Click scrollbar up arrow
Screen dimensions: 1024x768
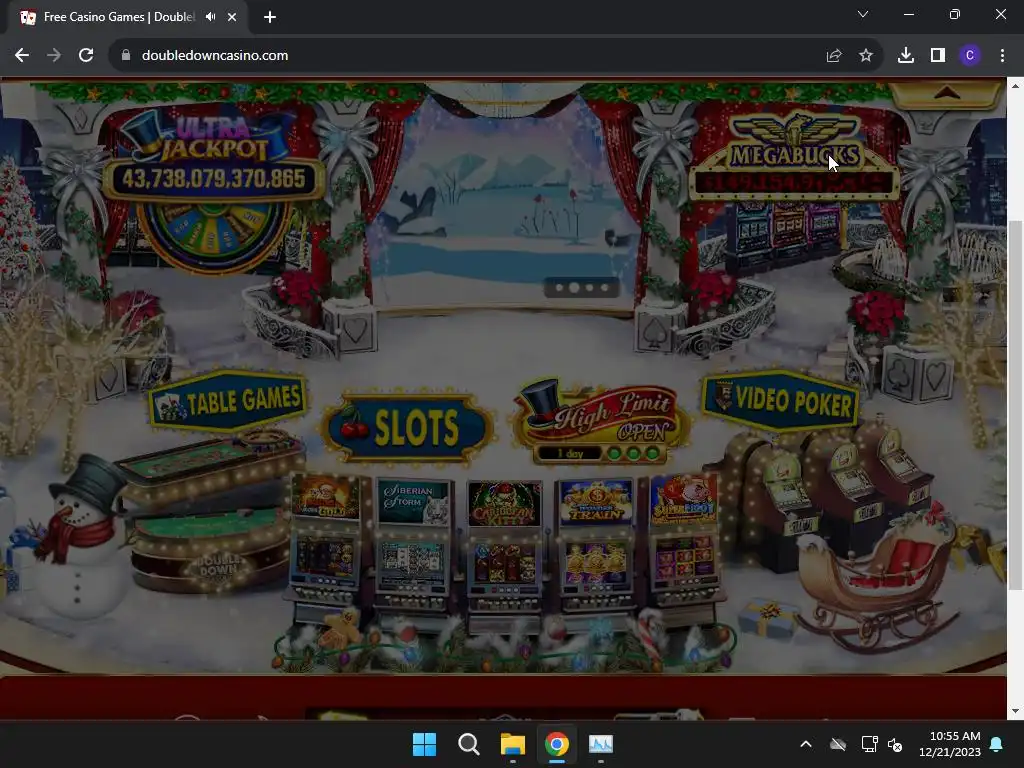click(x=1015, y=86)
